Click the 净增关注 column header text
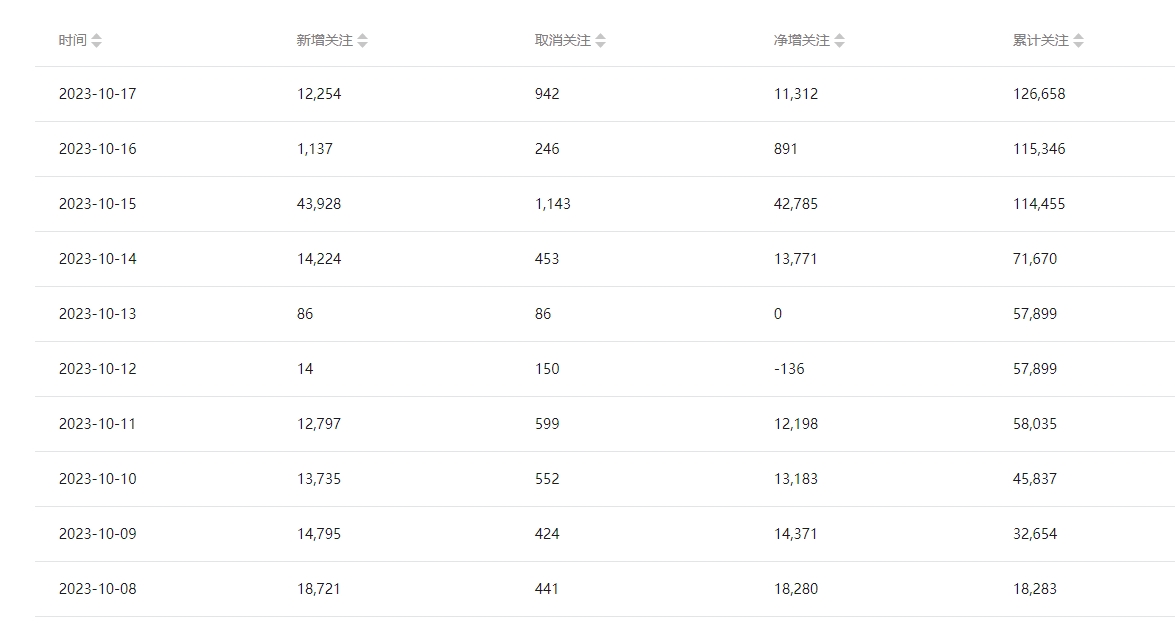 coord(801,41)
